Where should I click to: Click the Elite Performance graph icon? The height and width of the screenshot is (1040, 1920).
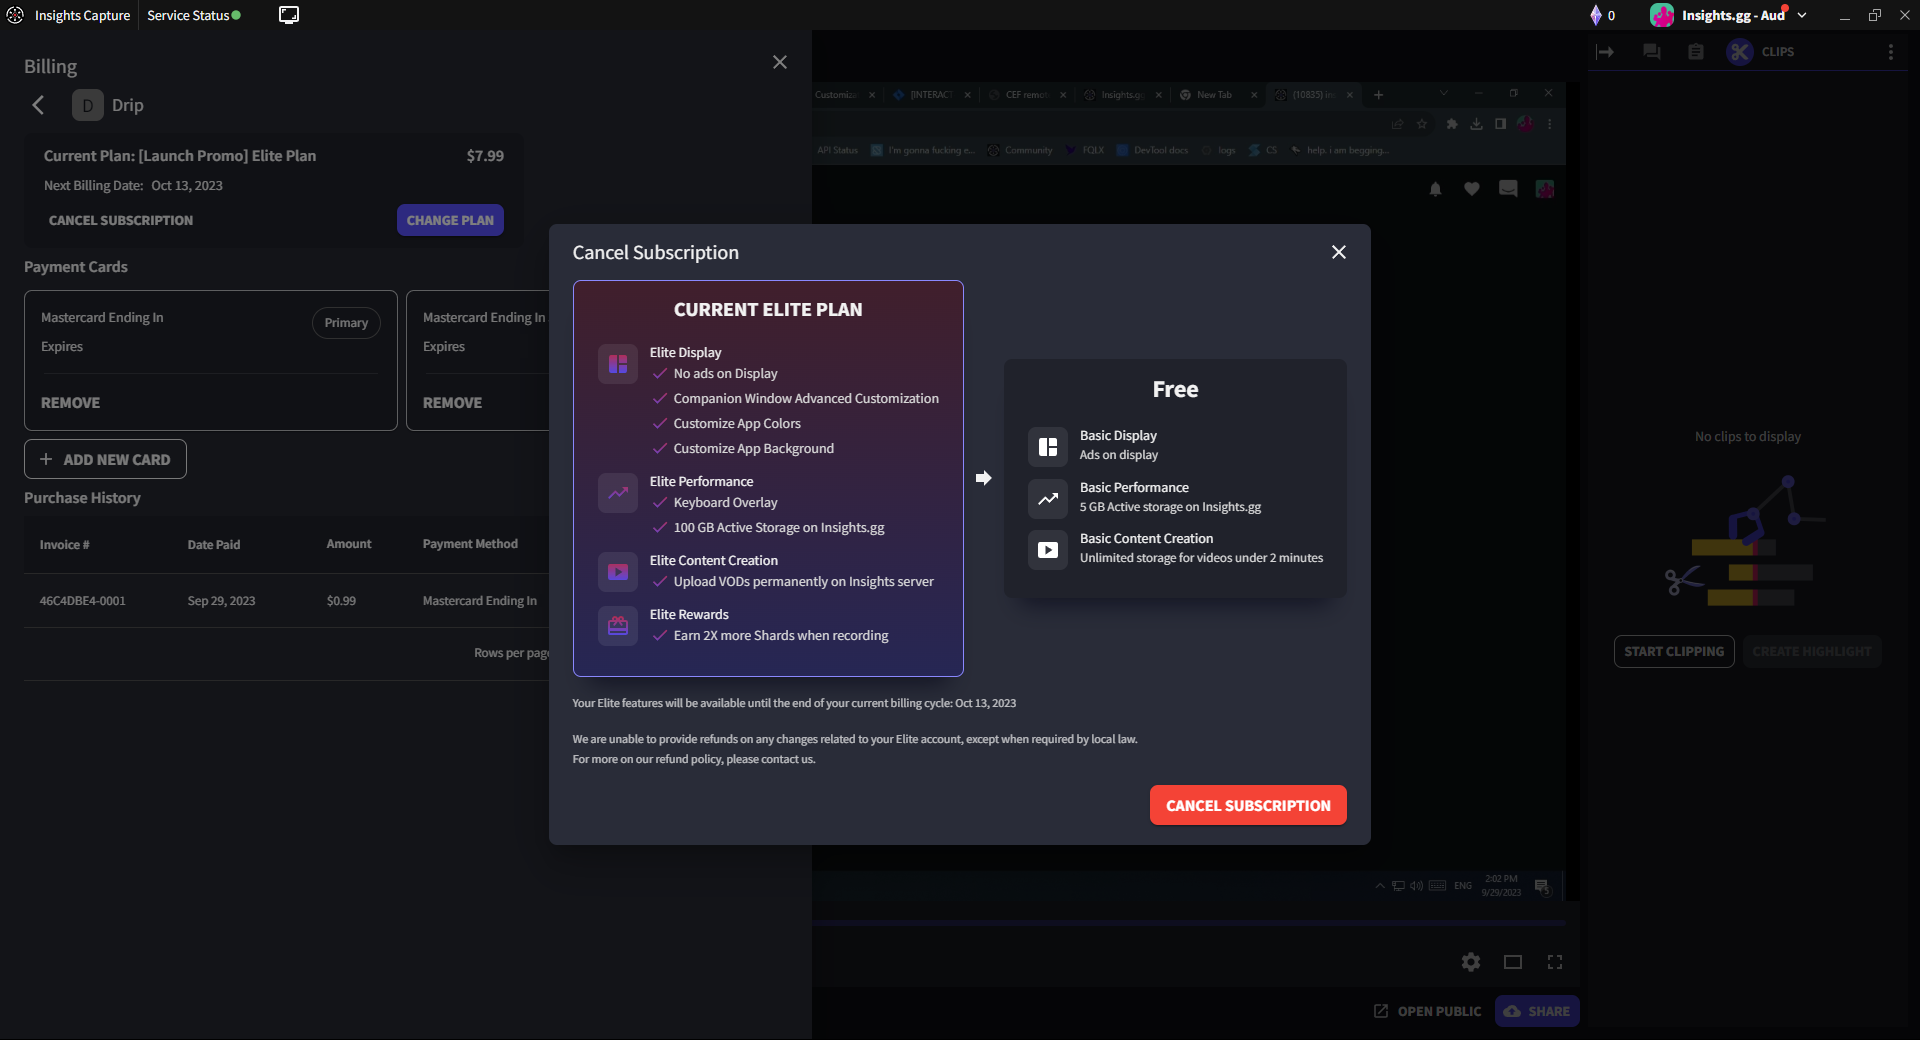coord(618,493)
